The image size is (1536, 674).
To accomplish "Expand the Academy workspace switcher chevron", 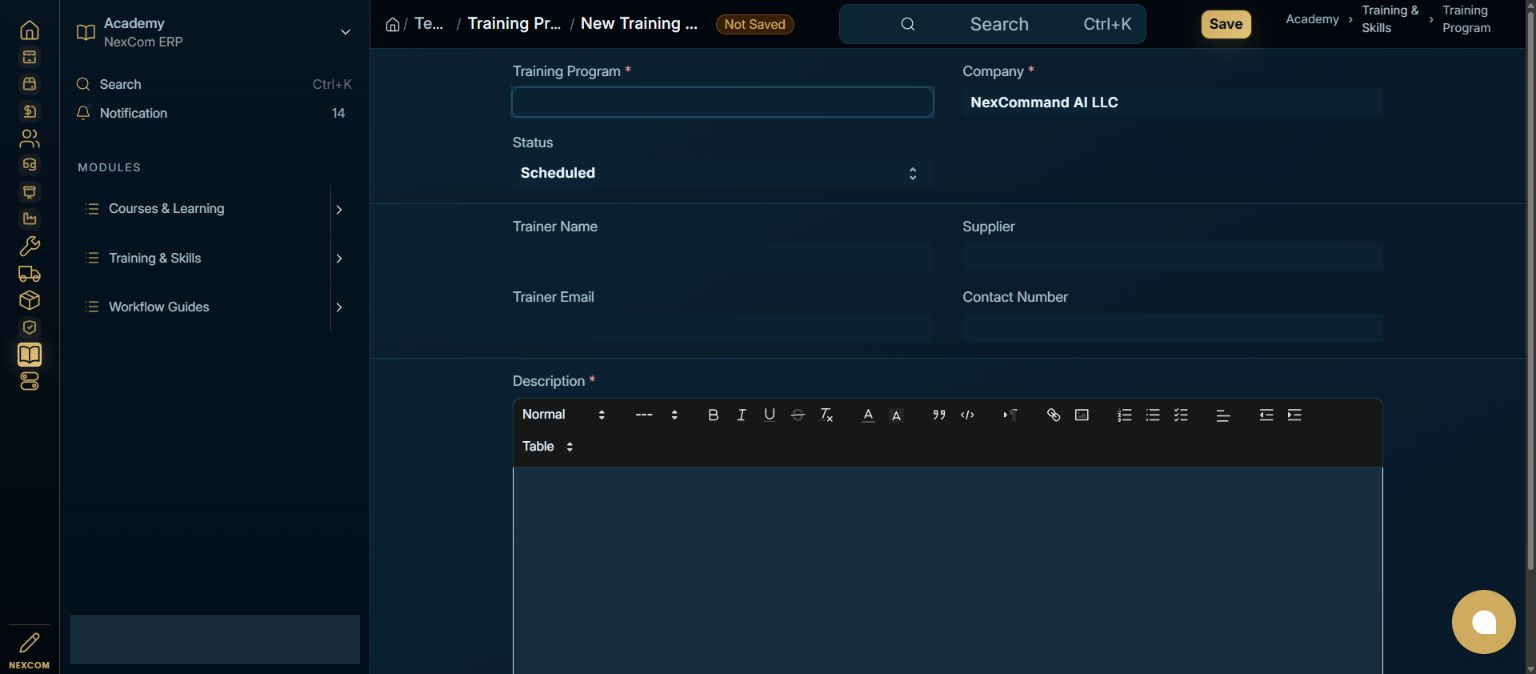I will [345, 32].
